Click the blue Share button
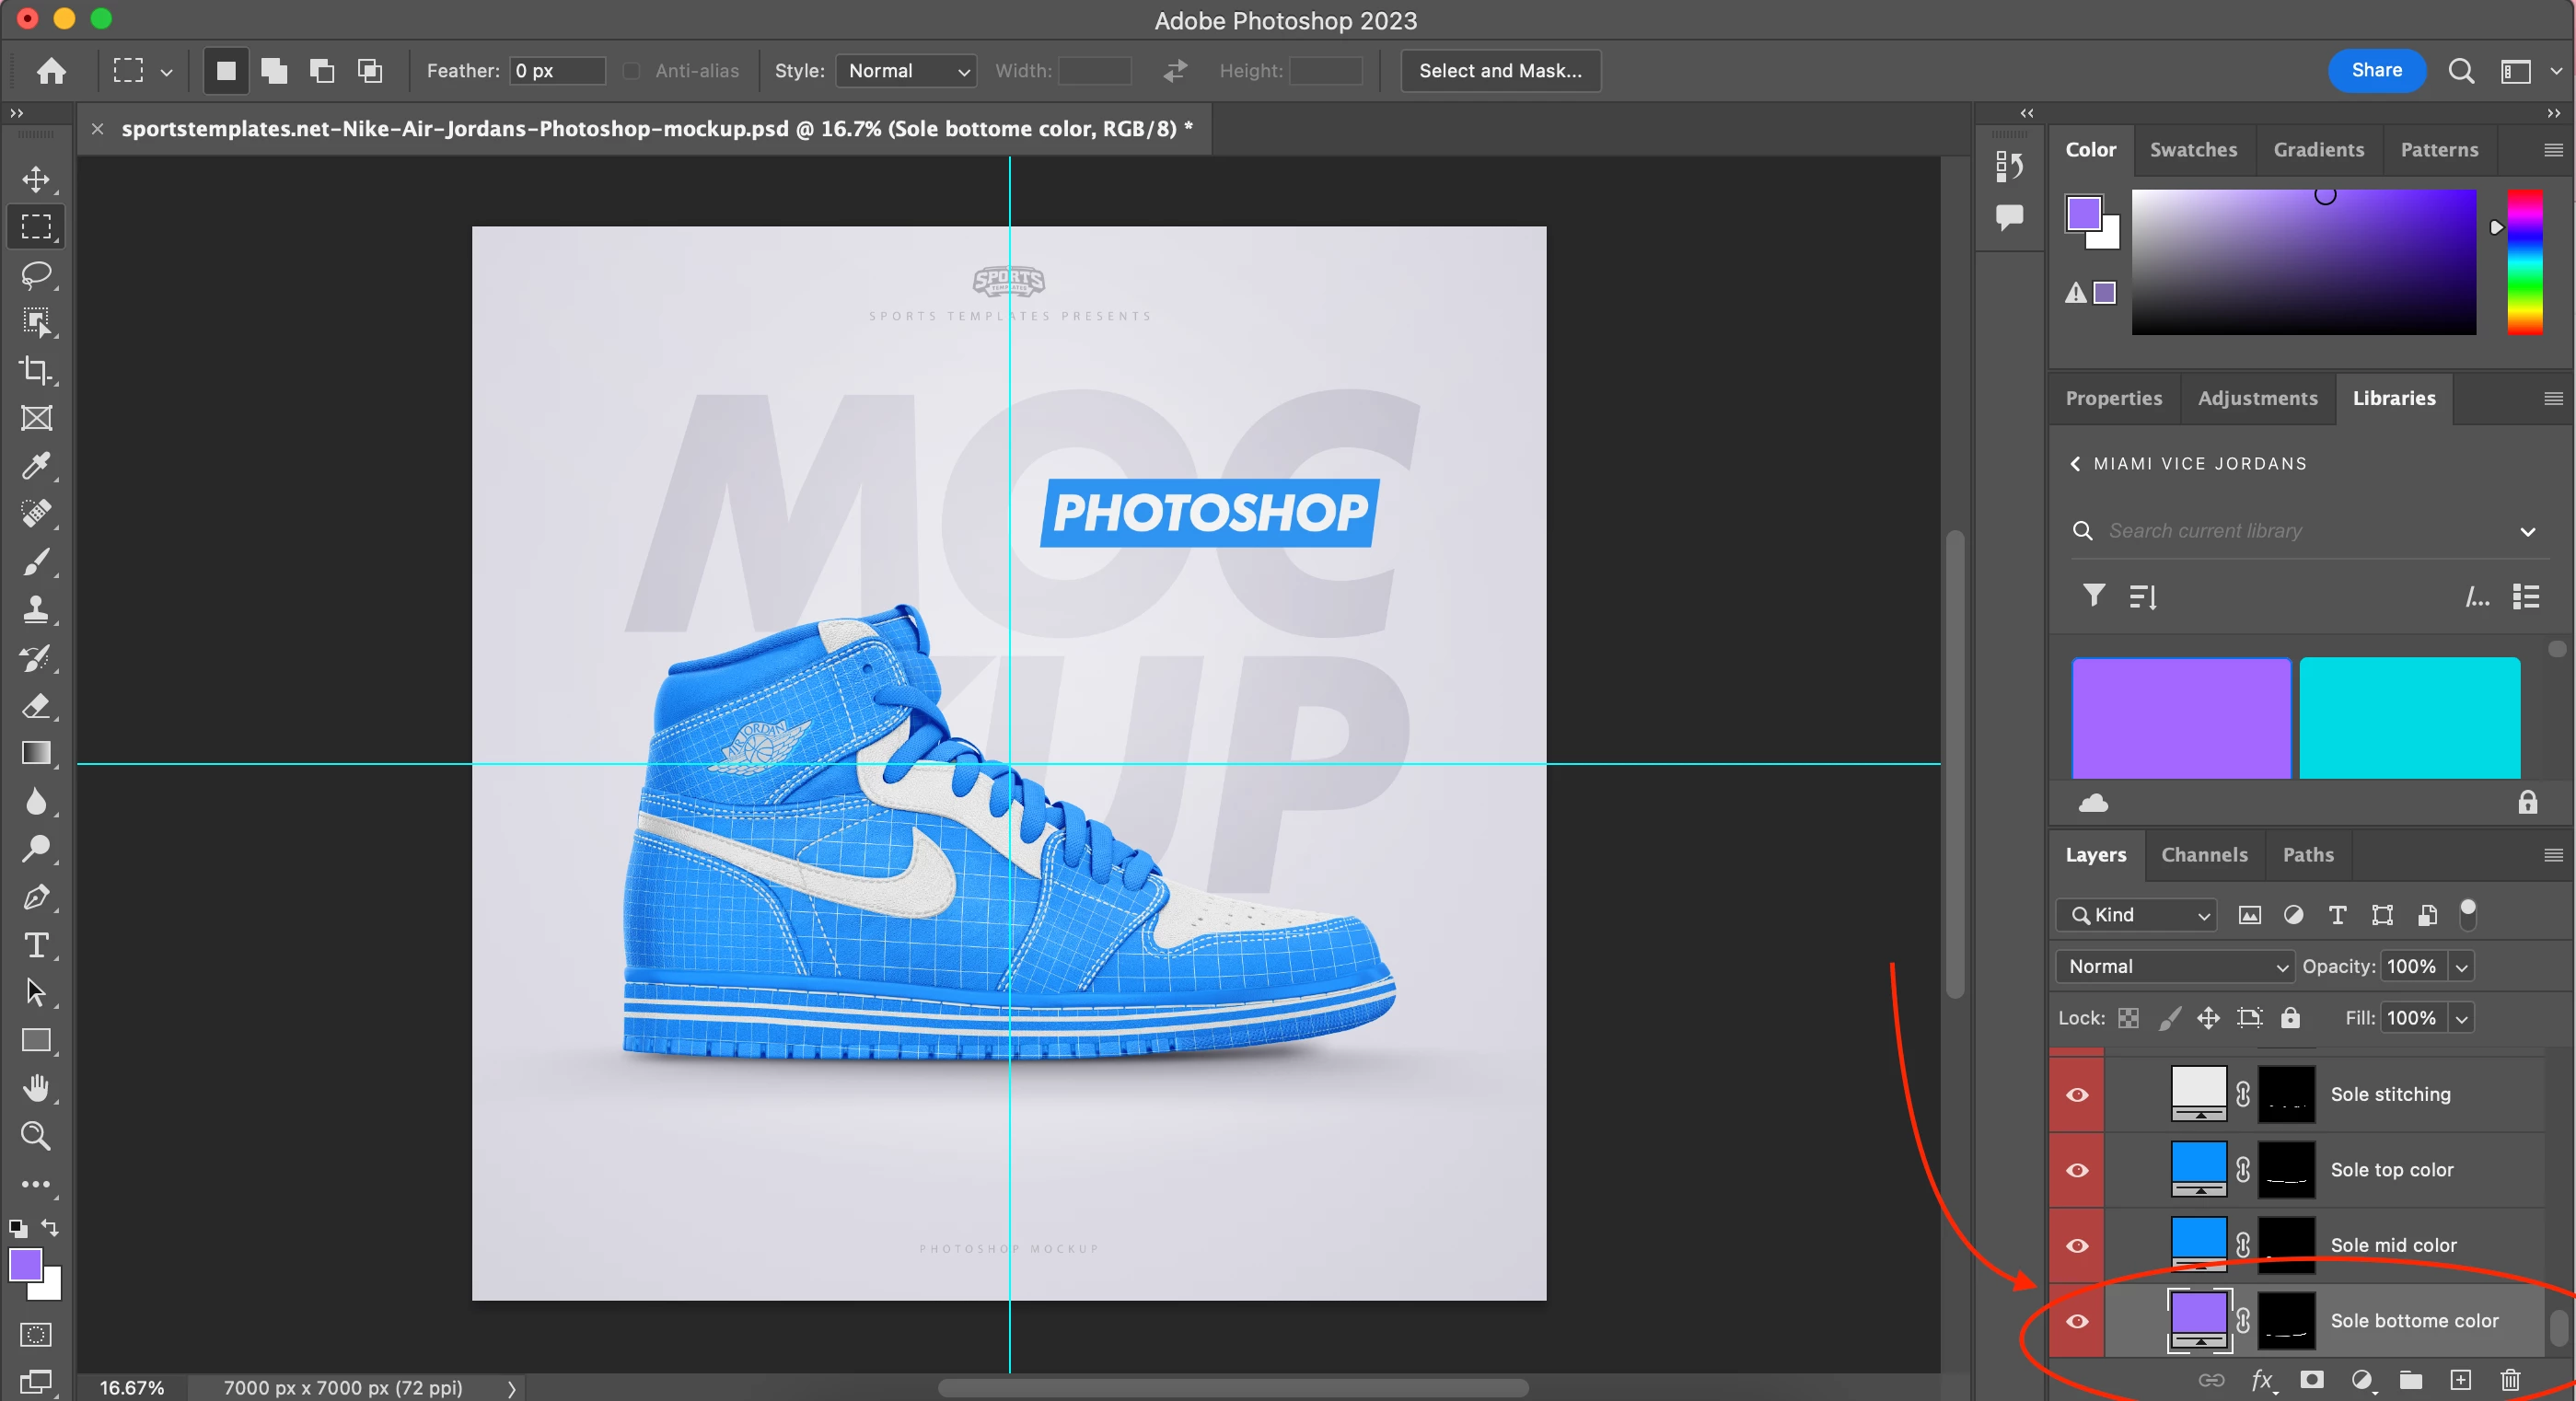 pyautogui.click(x=2376, y=70)
